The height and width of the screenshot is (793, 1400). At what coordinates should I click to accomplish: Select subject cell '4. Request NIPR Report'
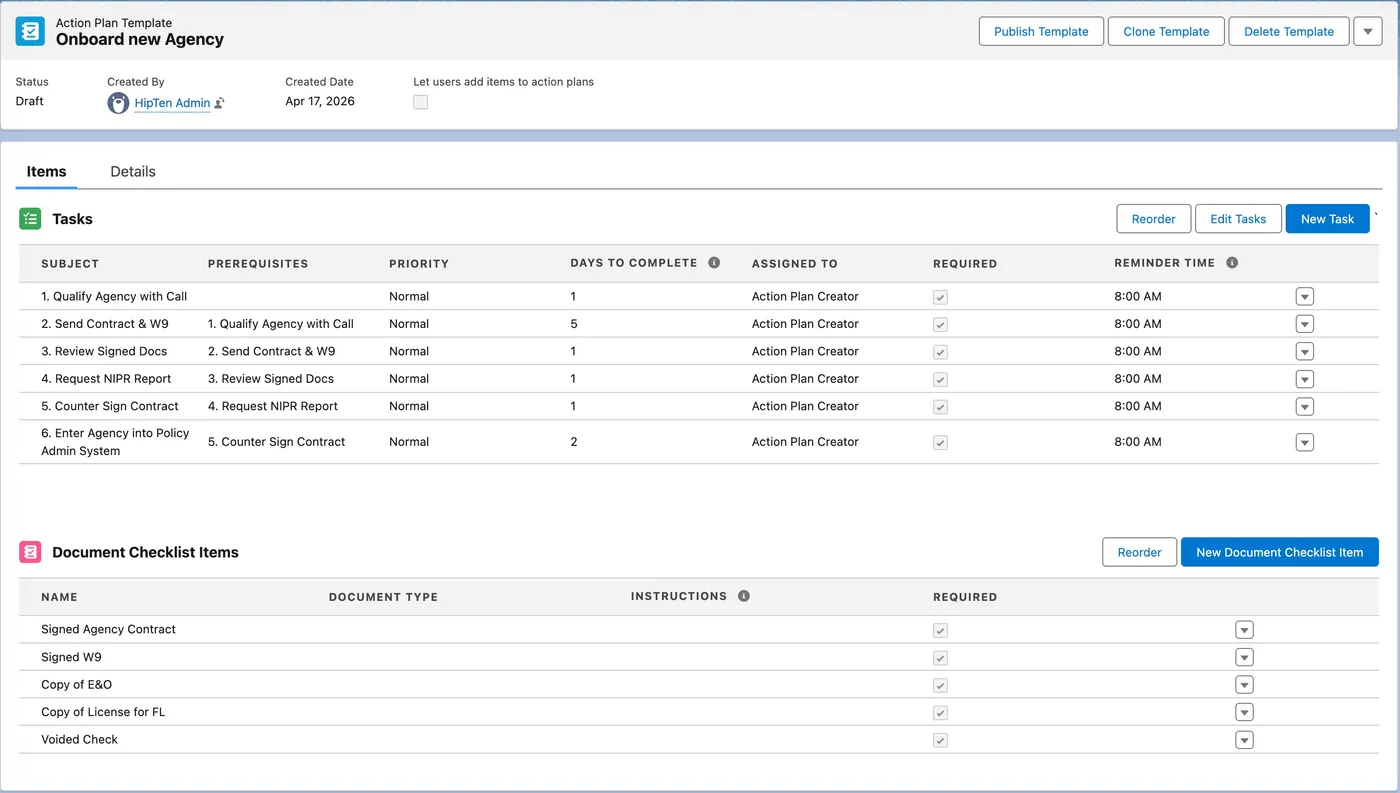coord(106,379)
